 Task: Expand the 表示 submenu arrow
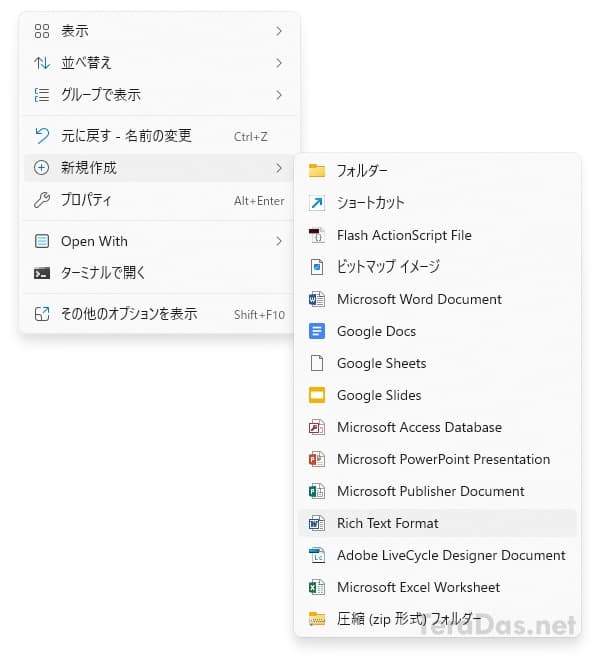[x=279, y=31]
